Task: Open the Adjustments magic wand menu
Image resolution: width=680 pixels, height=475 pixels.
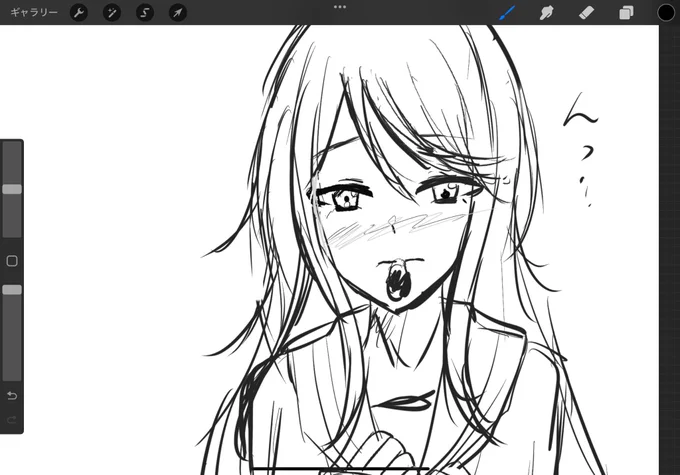Action: (112, 13)
